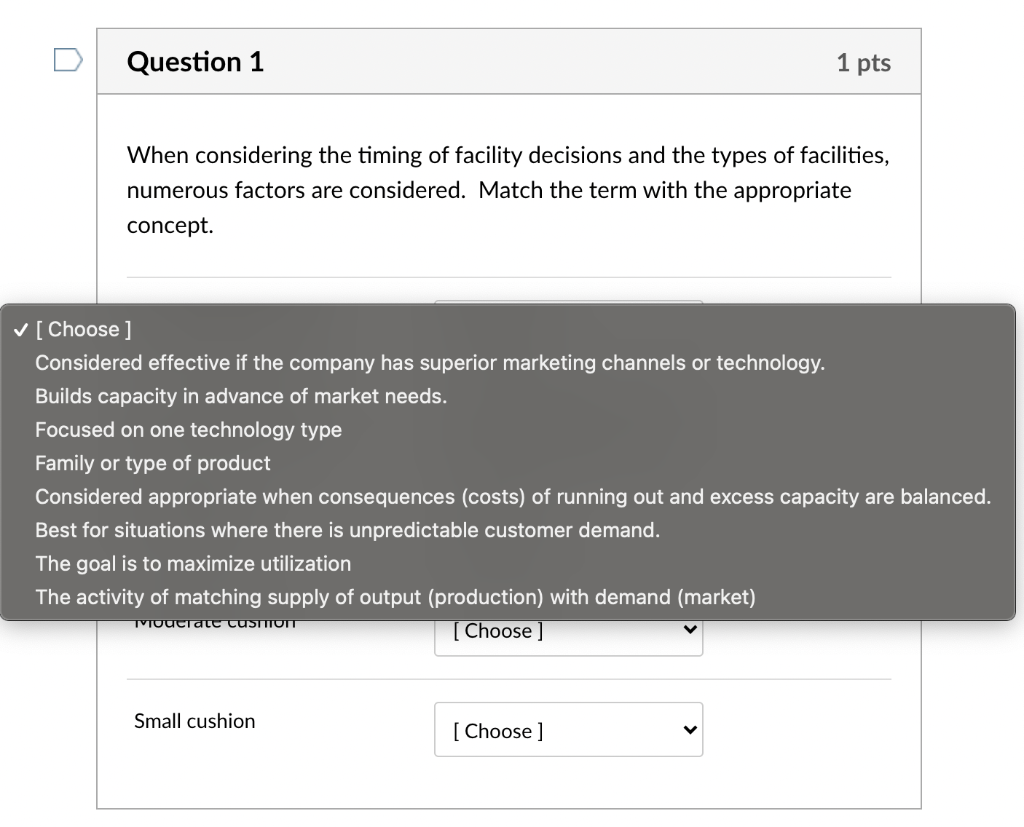This screenshot has height=827, width=1024.
Task: Click the 'Question 1' heading
Action: (x=195, y=62)
